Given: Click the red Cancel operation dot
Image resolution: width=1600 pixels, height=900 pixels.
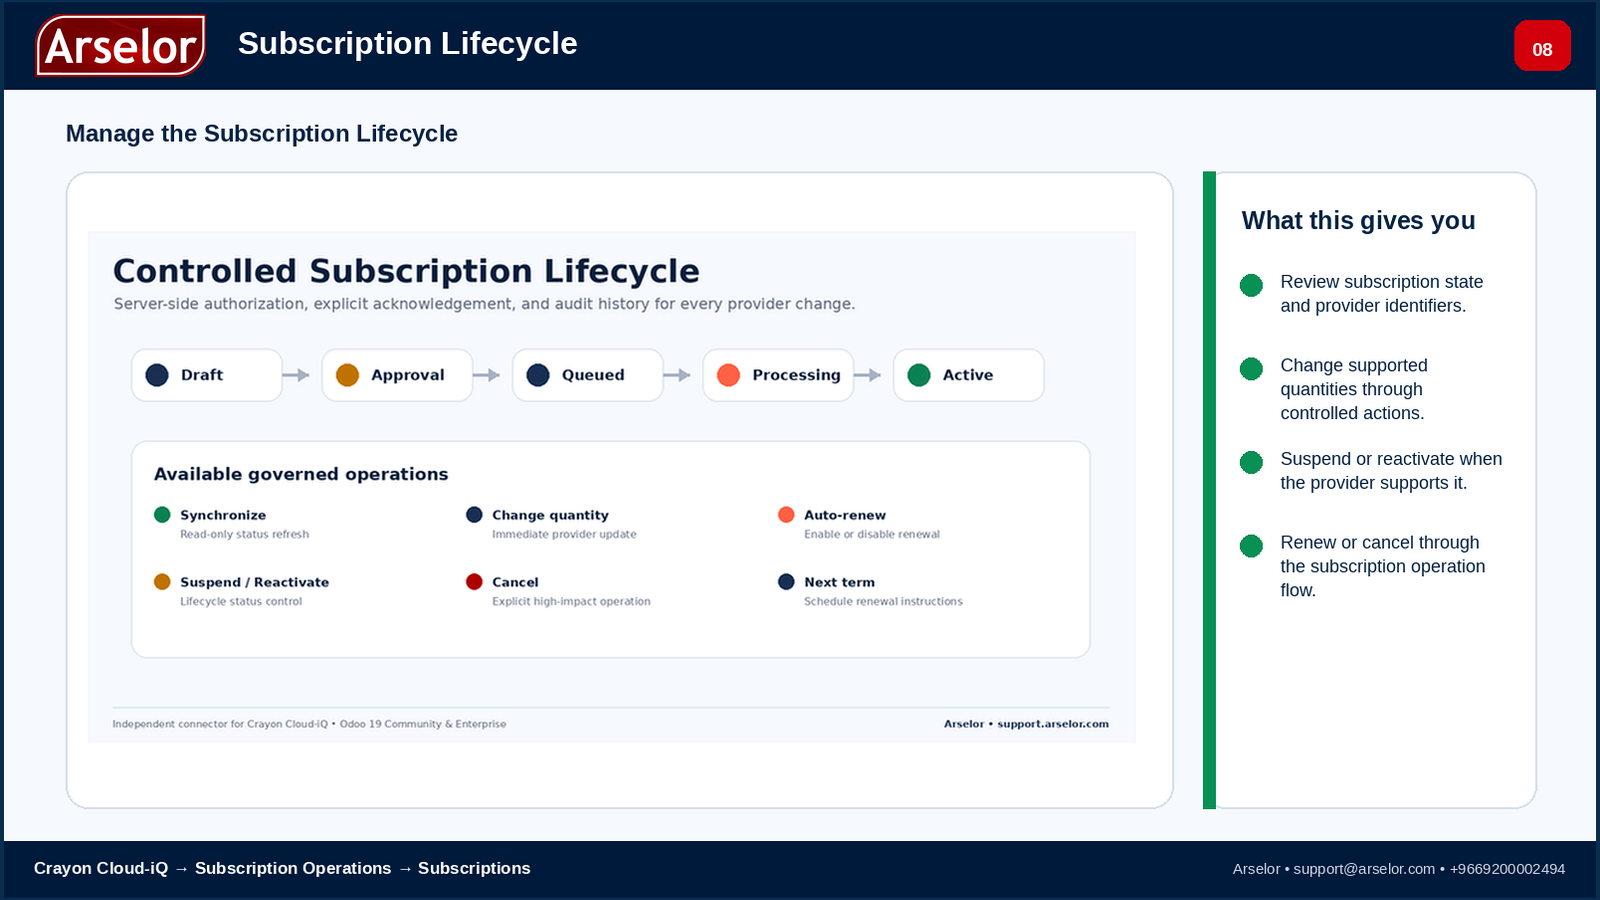Looking at the screenshot, I should pyautogui.click(x=474, y=582).
